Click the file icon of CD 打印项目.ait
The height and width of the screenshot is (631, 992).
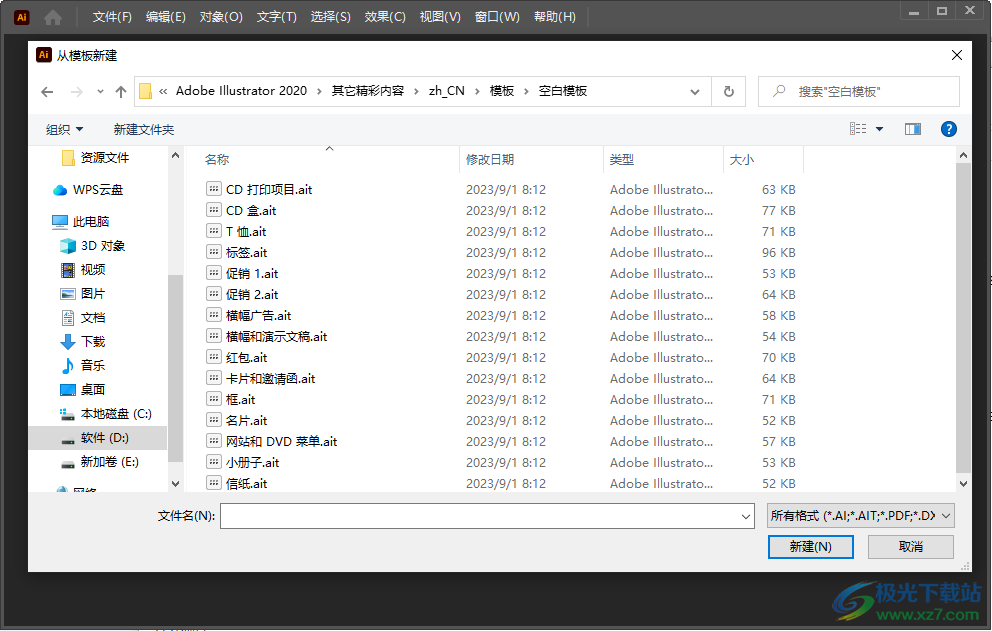[x=214, y=189]
